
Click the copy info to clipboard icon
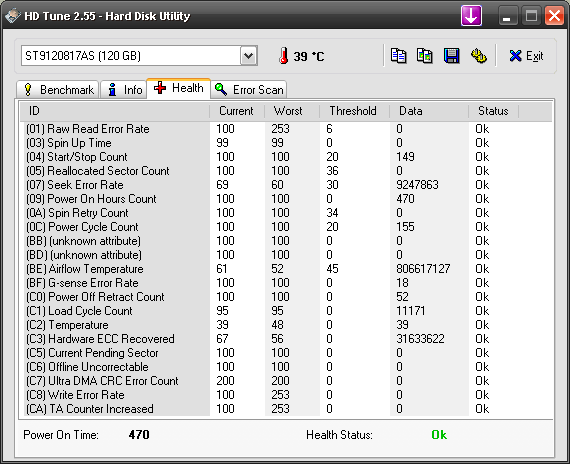(398, 56)
